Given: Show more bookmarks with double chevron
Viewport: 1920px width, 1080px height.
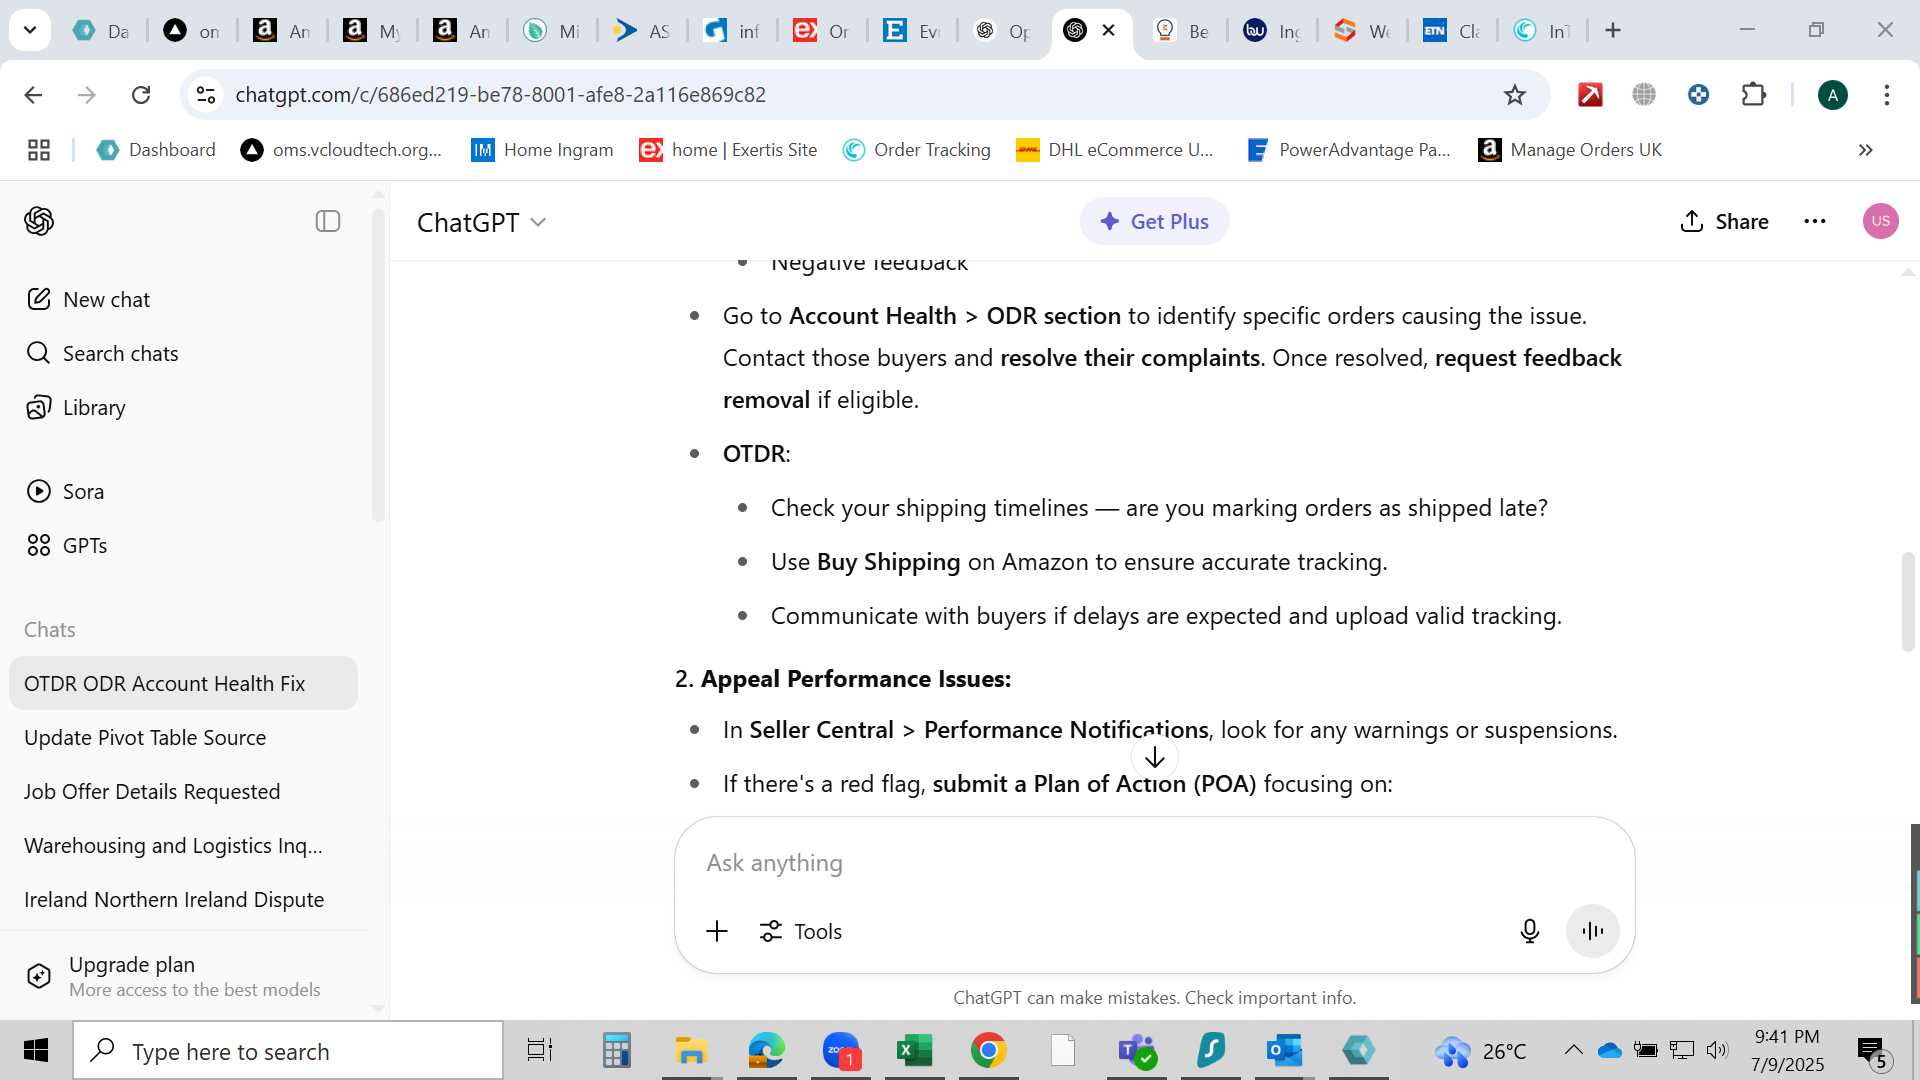Looking at the screenshot, I should (1865, 150).
